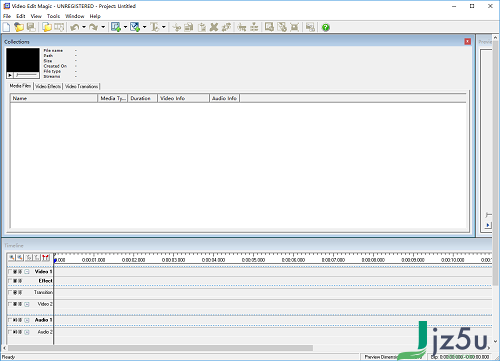The height and width of the screenshot is (361, 500).
Task: Open the Help menu
Action: pos(95,16)
